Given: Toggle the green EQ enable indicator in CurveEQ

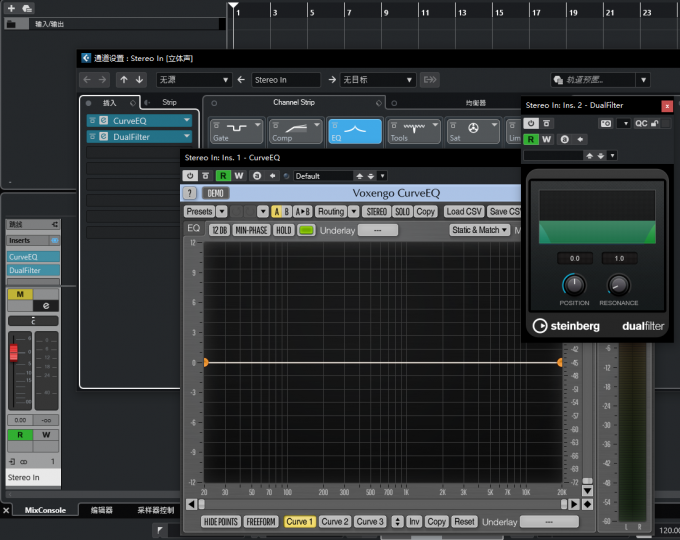Looking at the screenshot, I should (306, 230).
